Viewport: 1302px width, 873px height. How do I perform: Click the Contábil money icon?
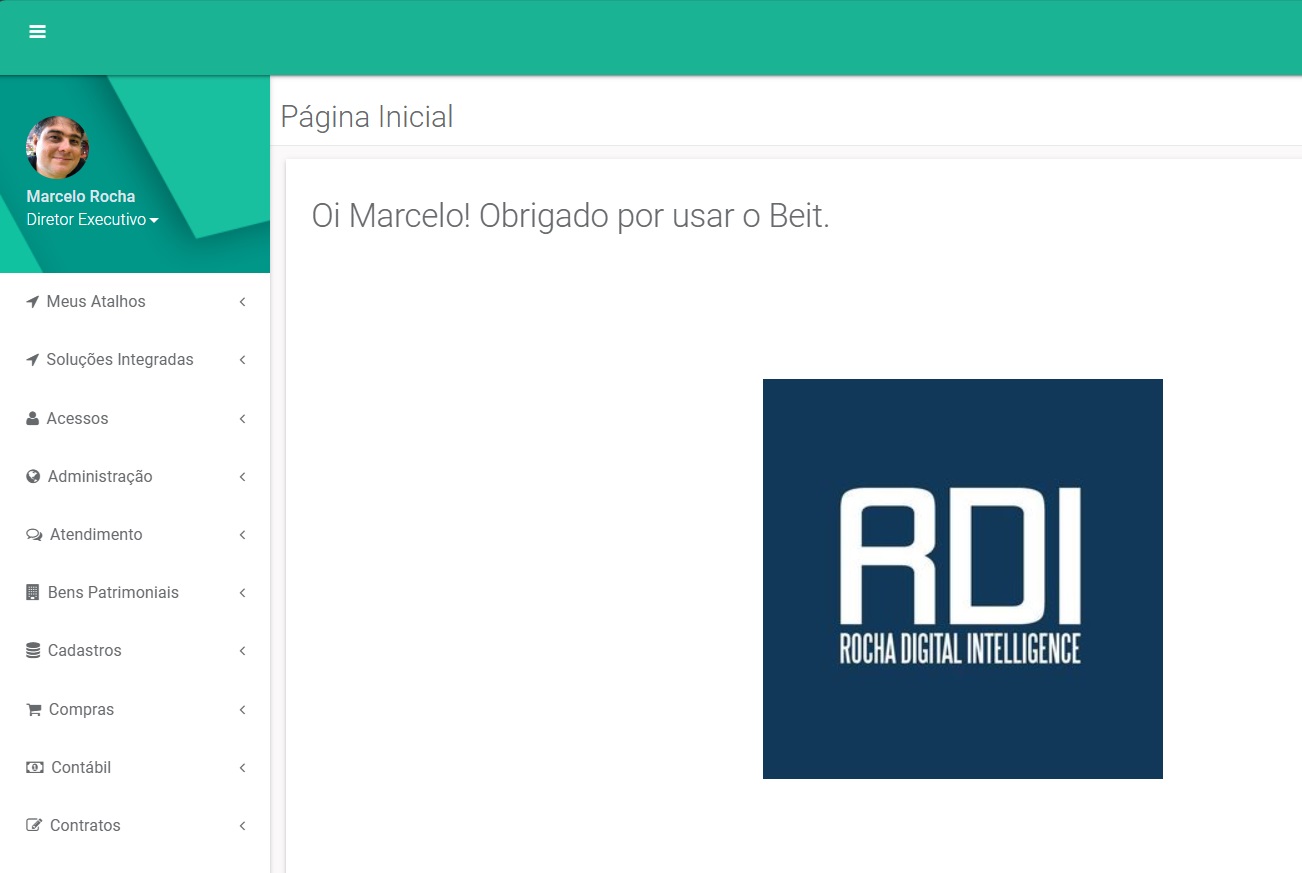pos(34,767)
